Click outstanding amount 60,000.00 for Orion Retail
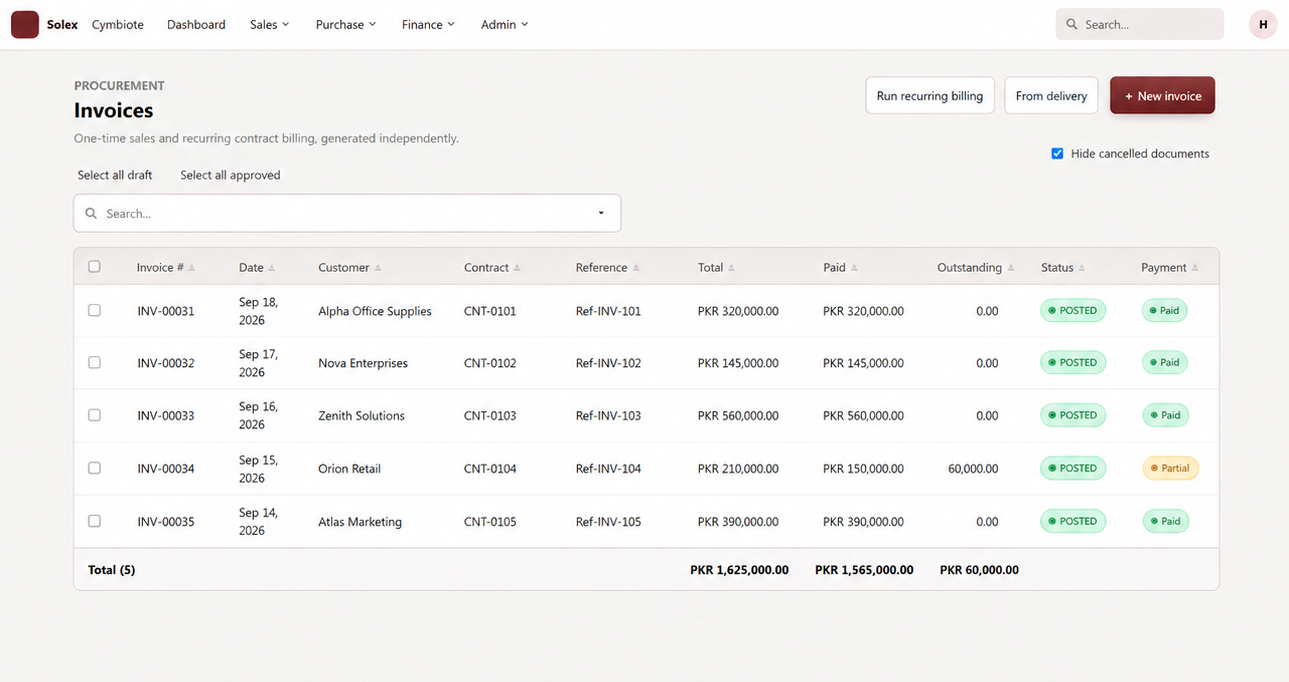 coord(973,468)
